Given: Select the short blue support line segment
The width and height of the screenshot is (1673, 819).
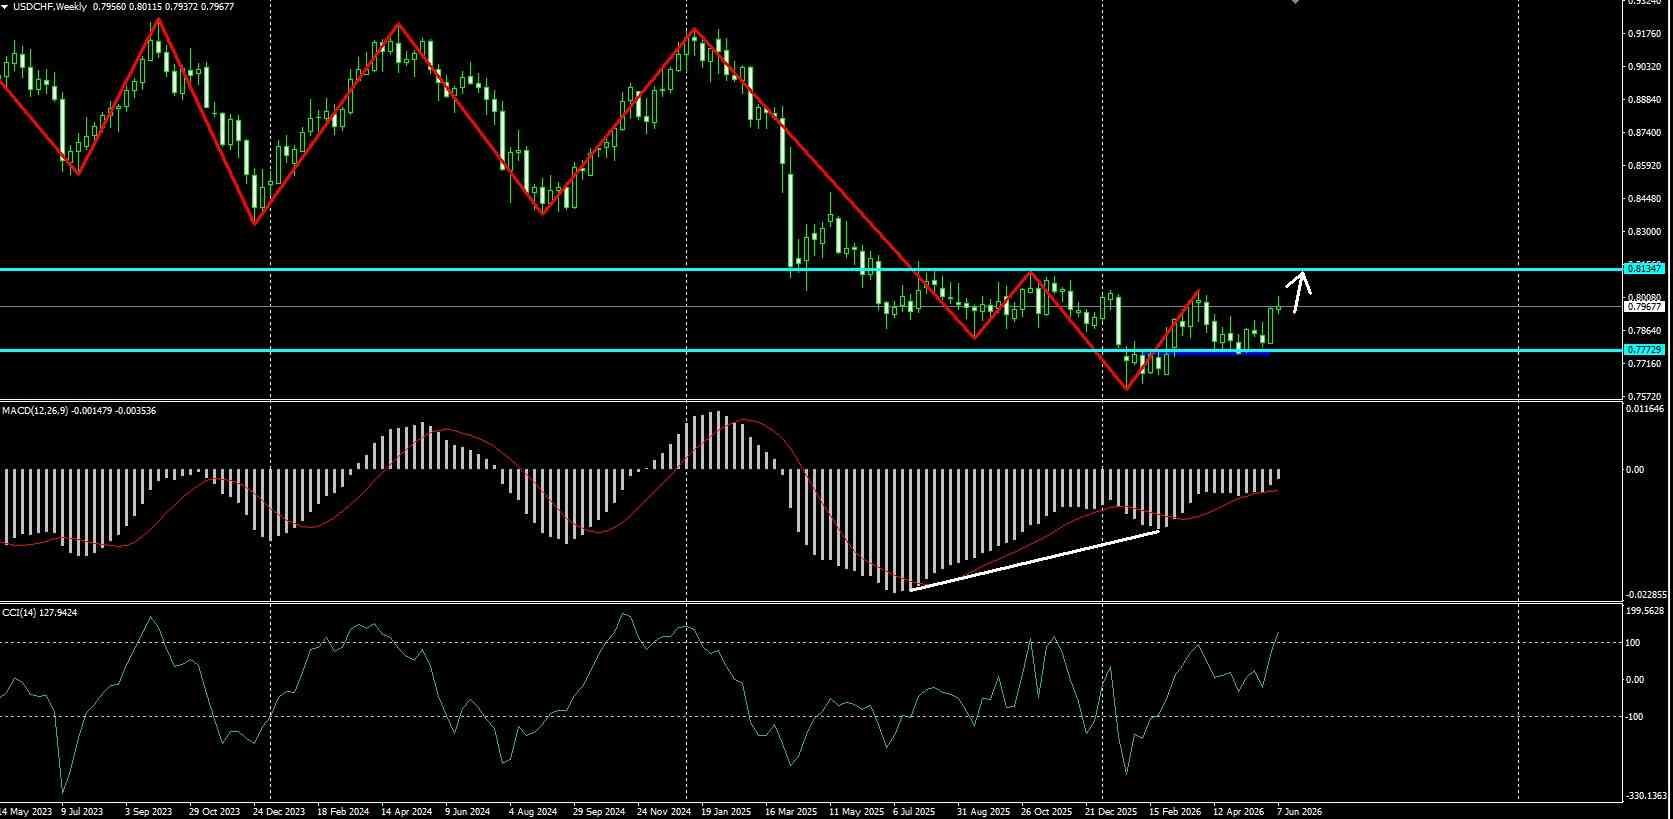Looking at the screenshot, I should (x=1218, y=352).
